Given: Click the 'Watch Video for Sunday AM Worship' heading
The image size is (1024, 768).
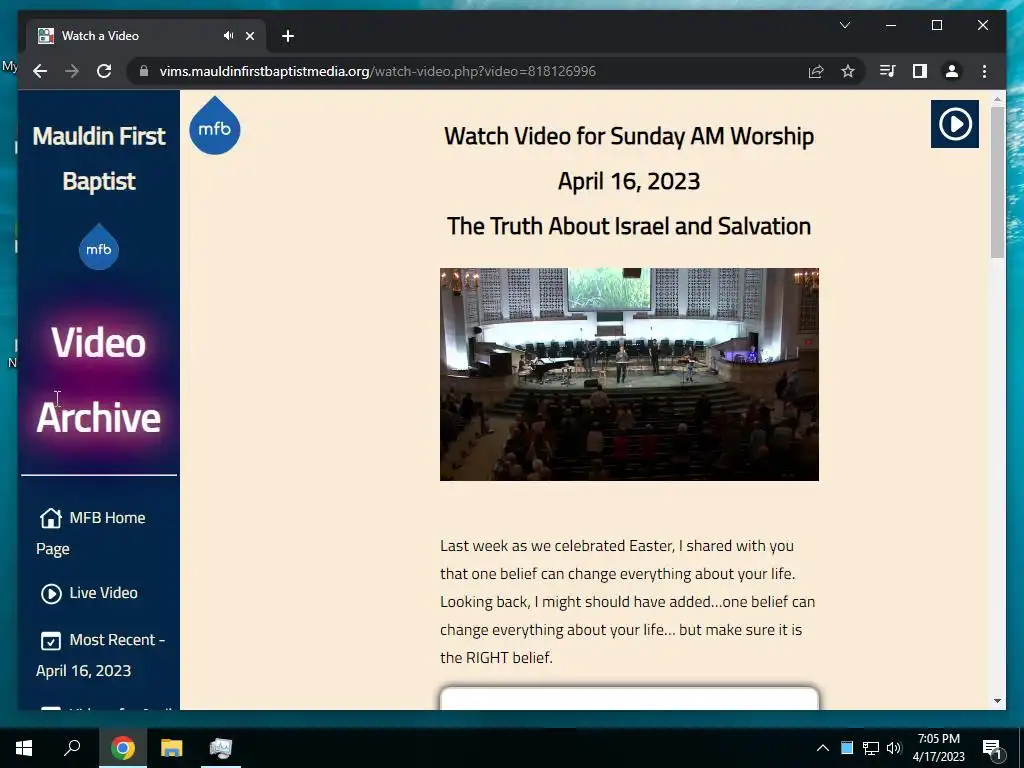Looking at the screenshot, I should 629,136.
